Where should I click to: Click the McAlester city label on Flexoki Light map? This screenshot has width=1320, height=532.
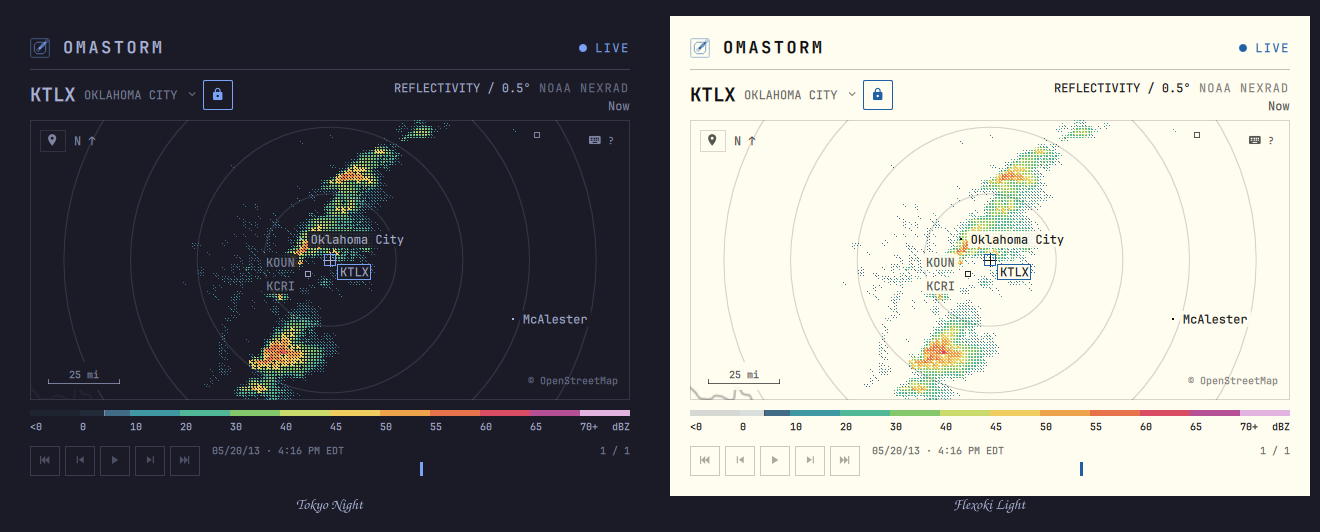point(1215,320)
